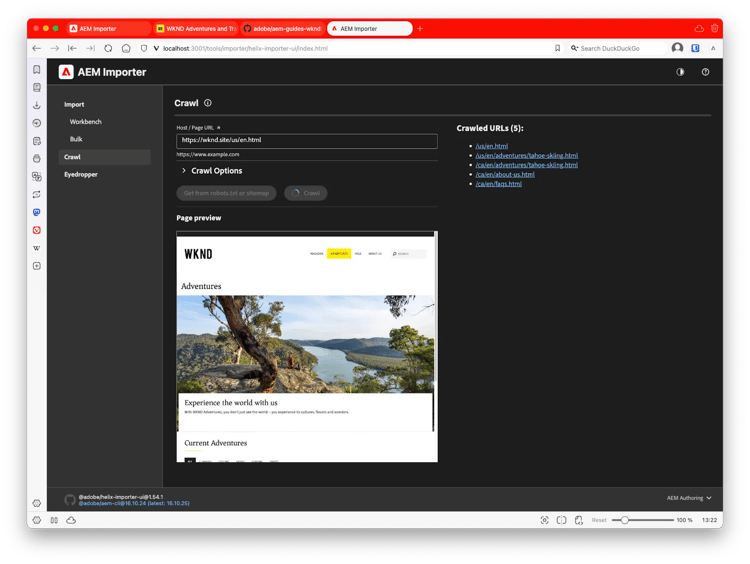The width and height of the screenshot is (750, 564).
Task: Open the History panel icon
Action: [37, 123]
